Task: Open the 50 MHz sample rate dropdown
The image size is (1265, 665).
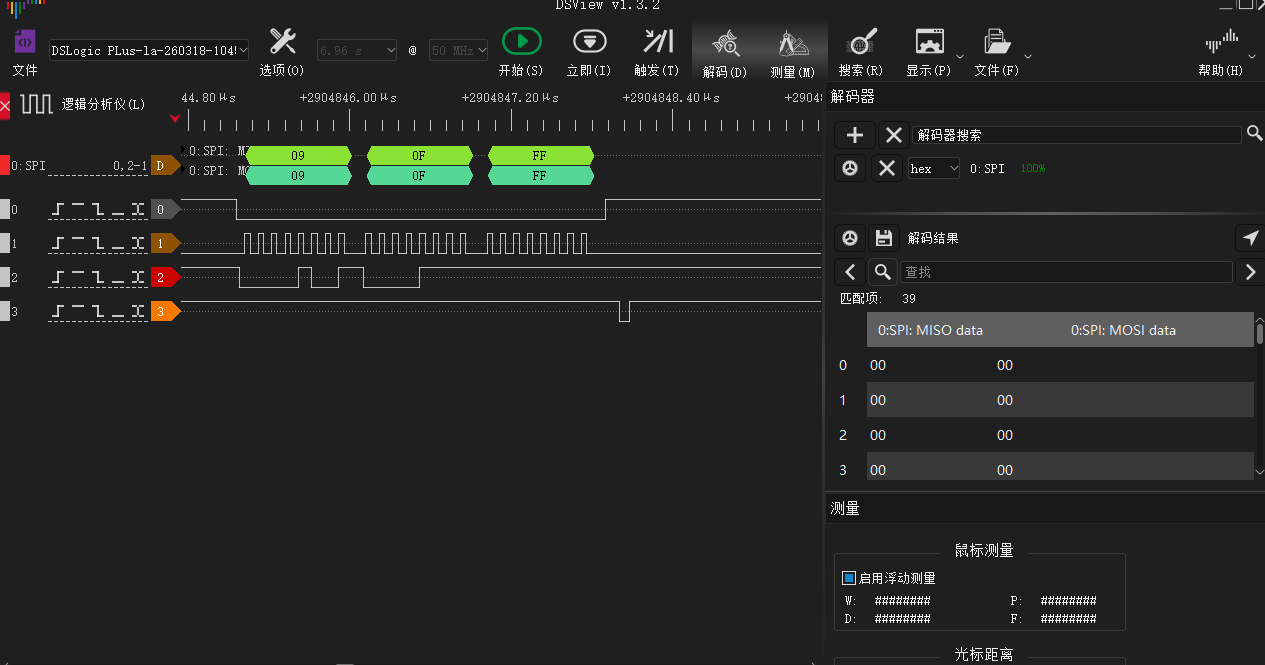Action: pyautogui.click(x=458, y=50)
